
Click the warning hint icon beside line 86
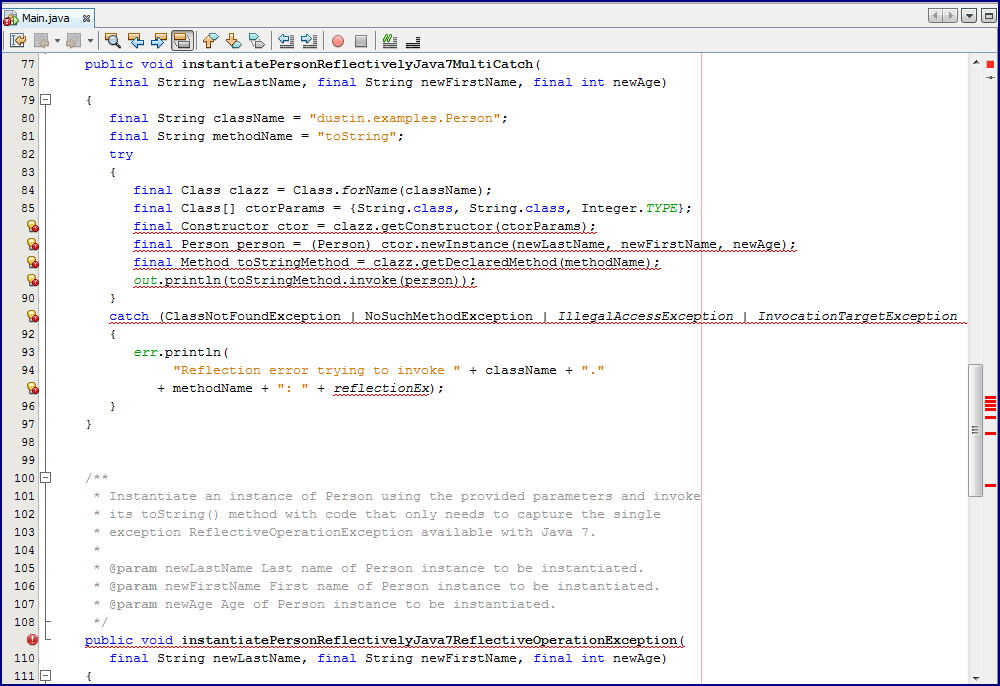coord(33,226)
